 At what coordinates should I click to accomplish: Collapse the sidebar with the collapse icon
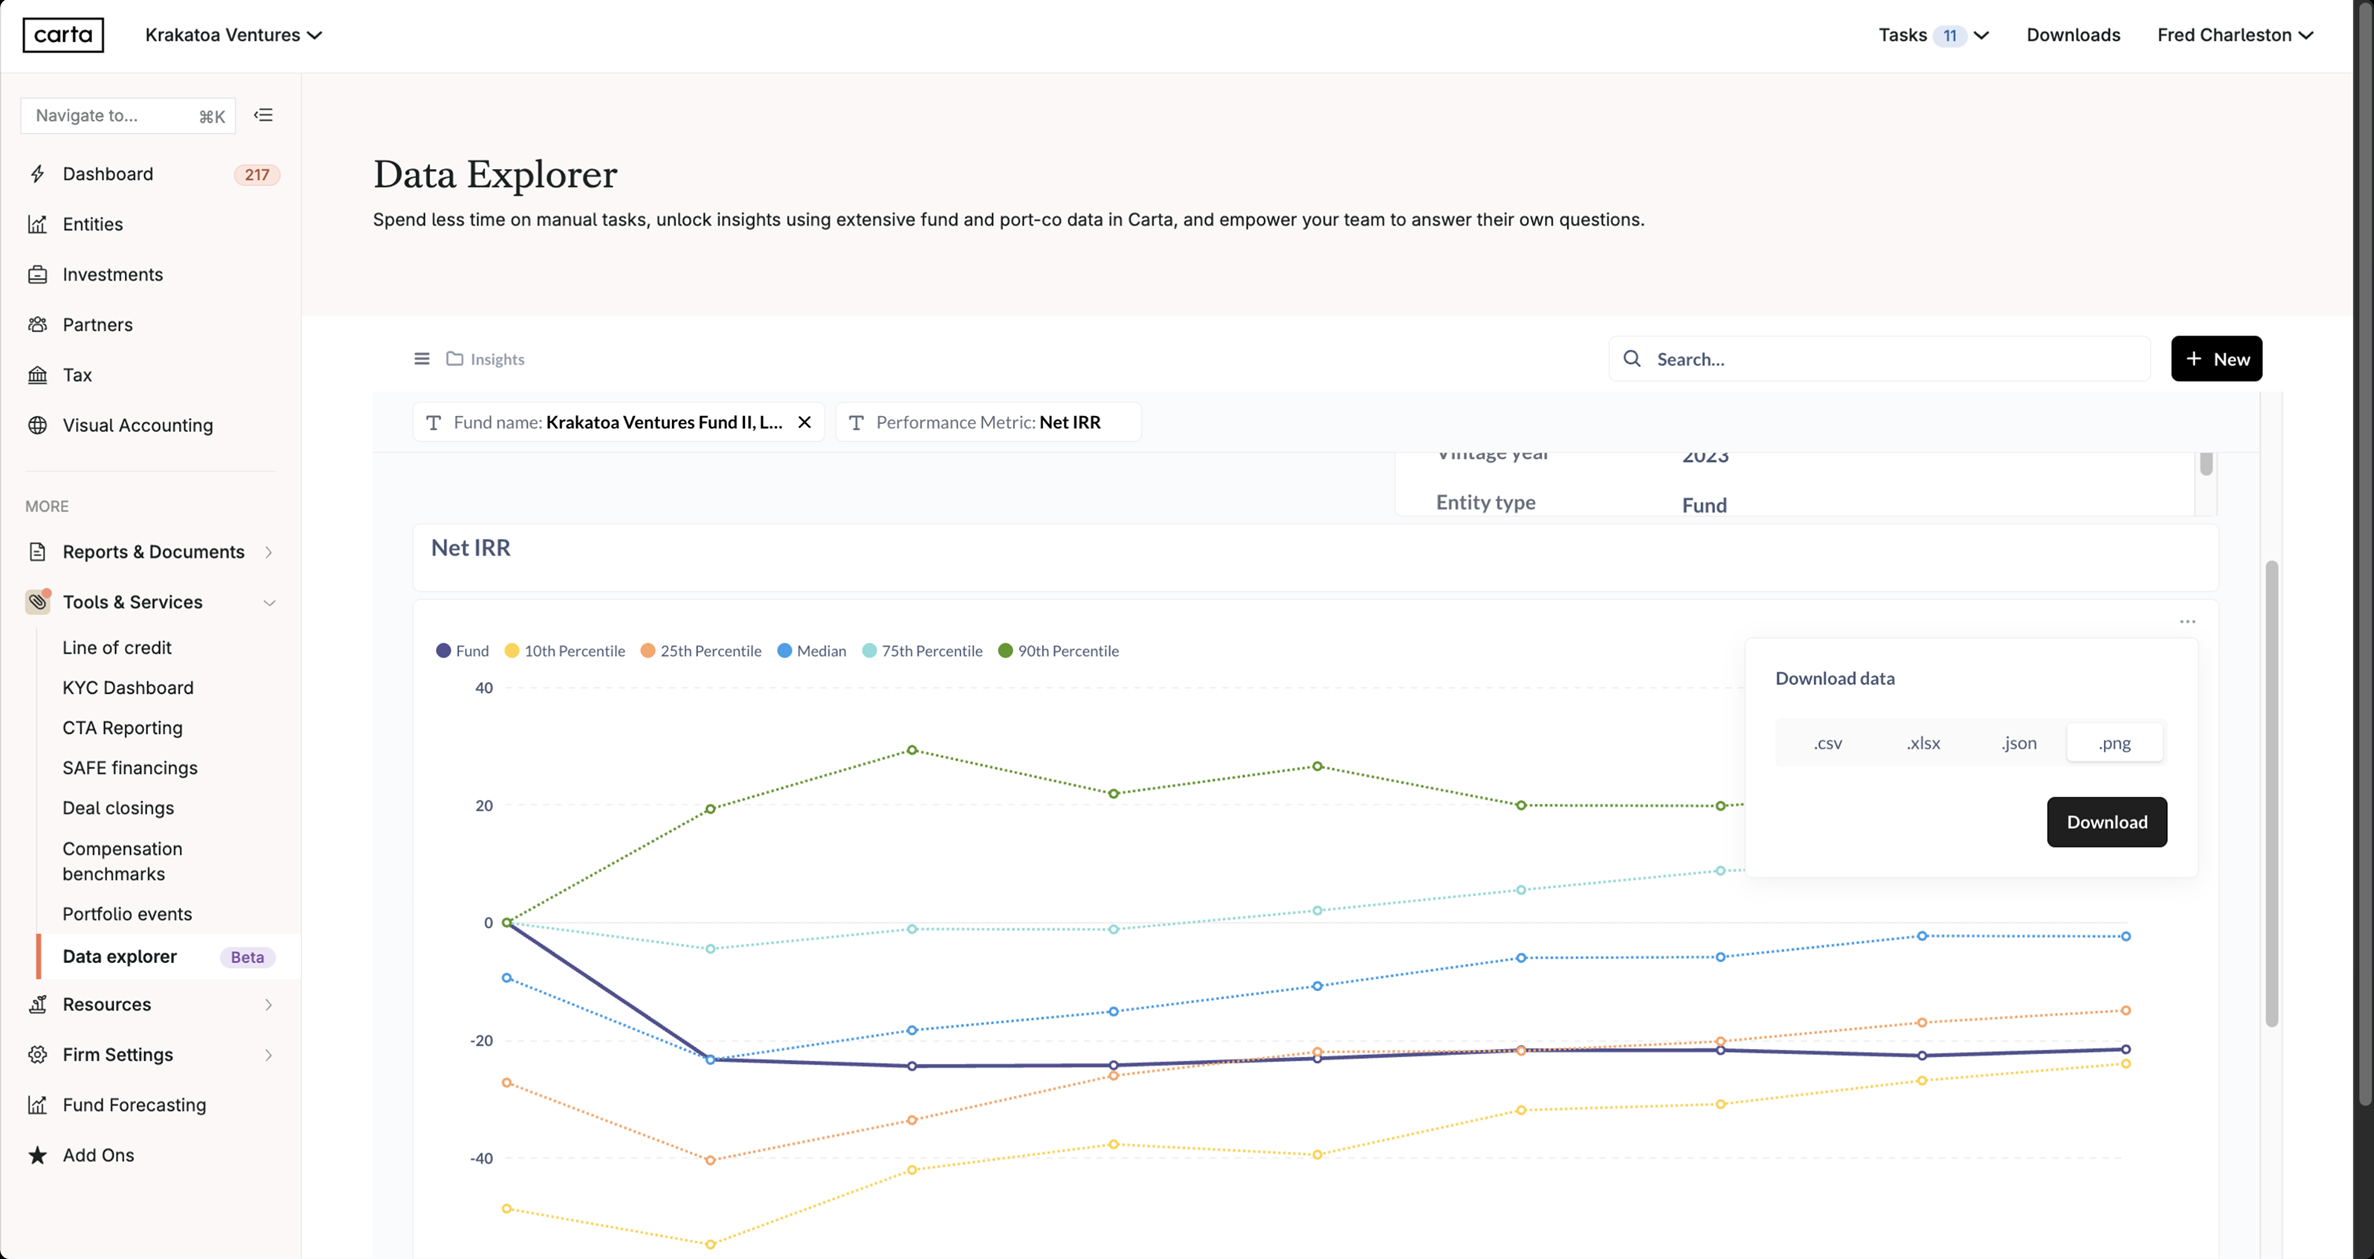[263, 115]
